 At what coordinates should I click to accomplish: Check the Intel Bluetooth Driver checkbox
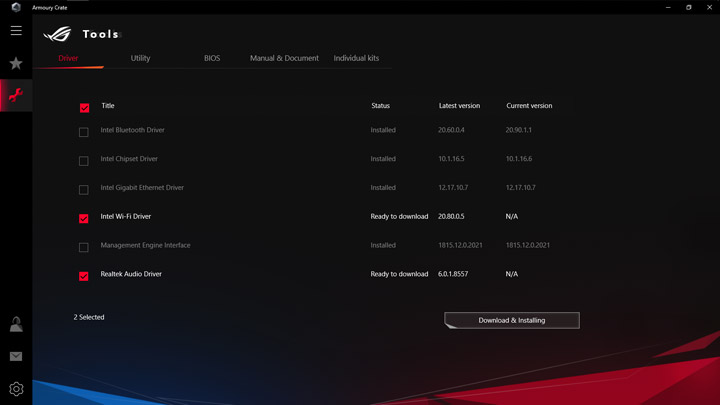click(84, 132)
